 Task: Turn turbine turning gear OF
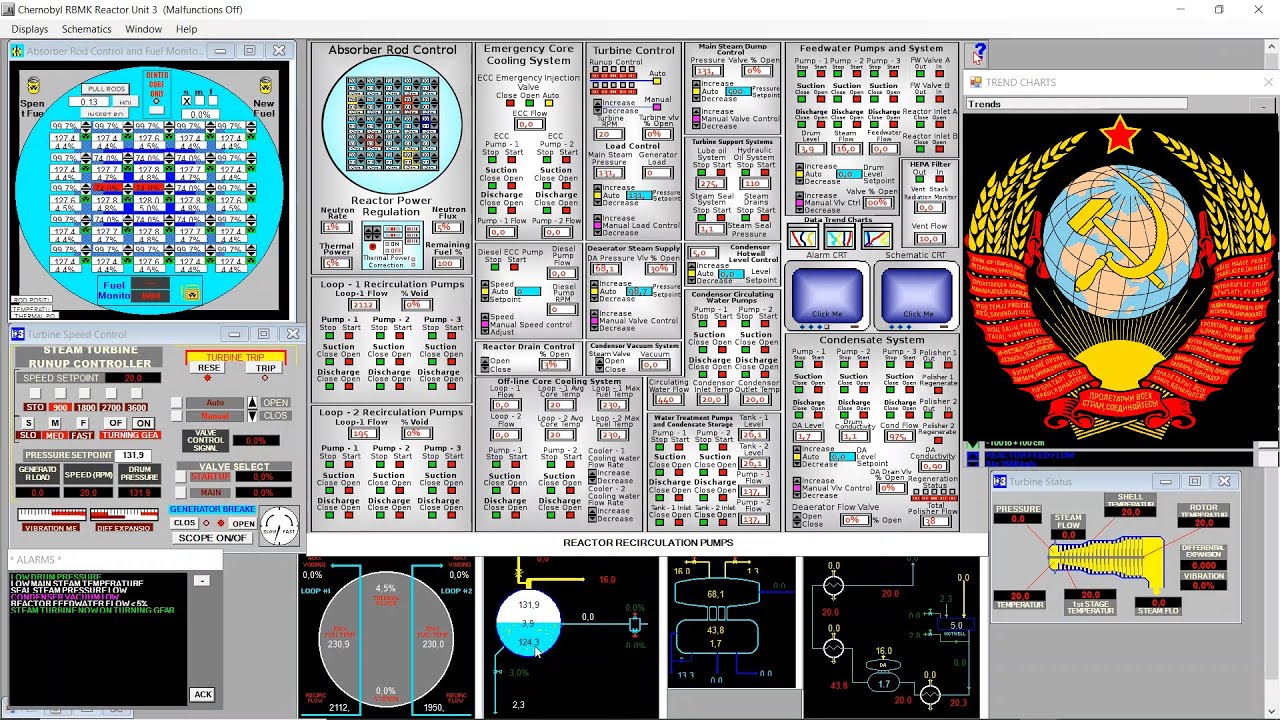pyautogui.click(x=115, y=423)
